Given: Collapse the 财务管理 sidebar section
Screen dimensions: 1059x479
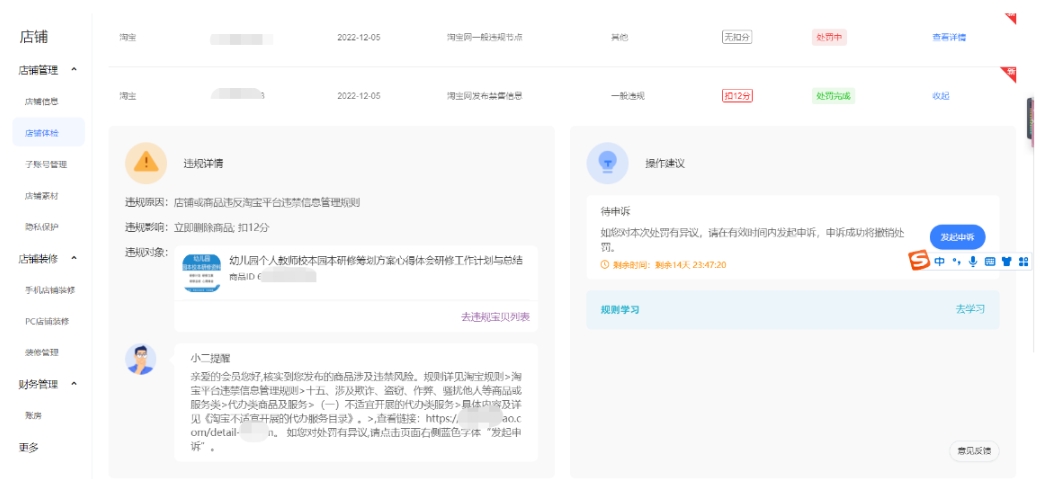Looking at the screenshot, I should pyautogui.click(x=75, y=384).
